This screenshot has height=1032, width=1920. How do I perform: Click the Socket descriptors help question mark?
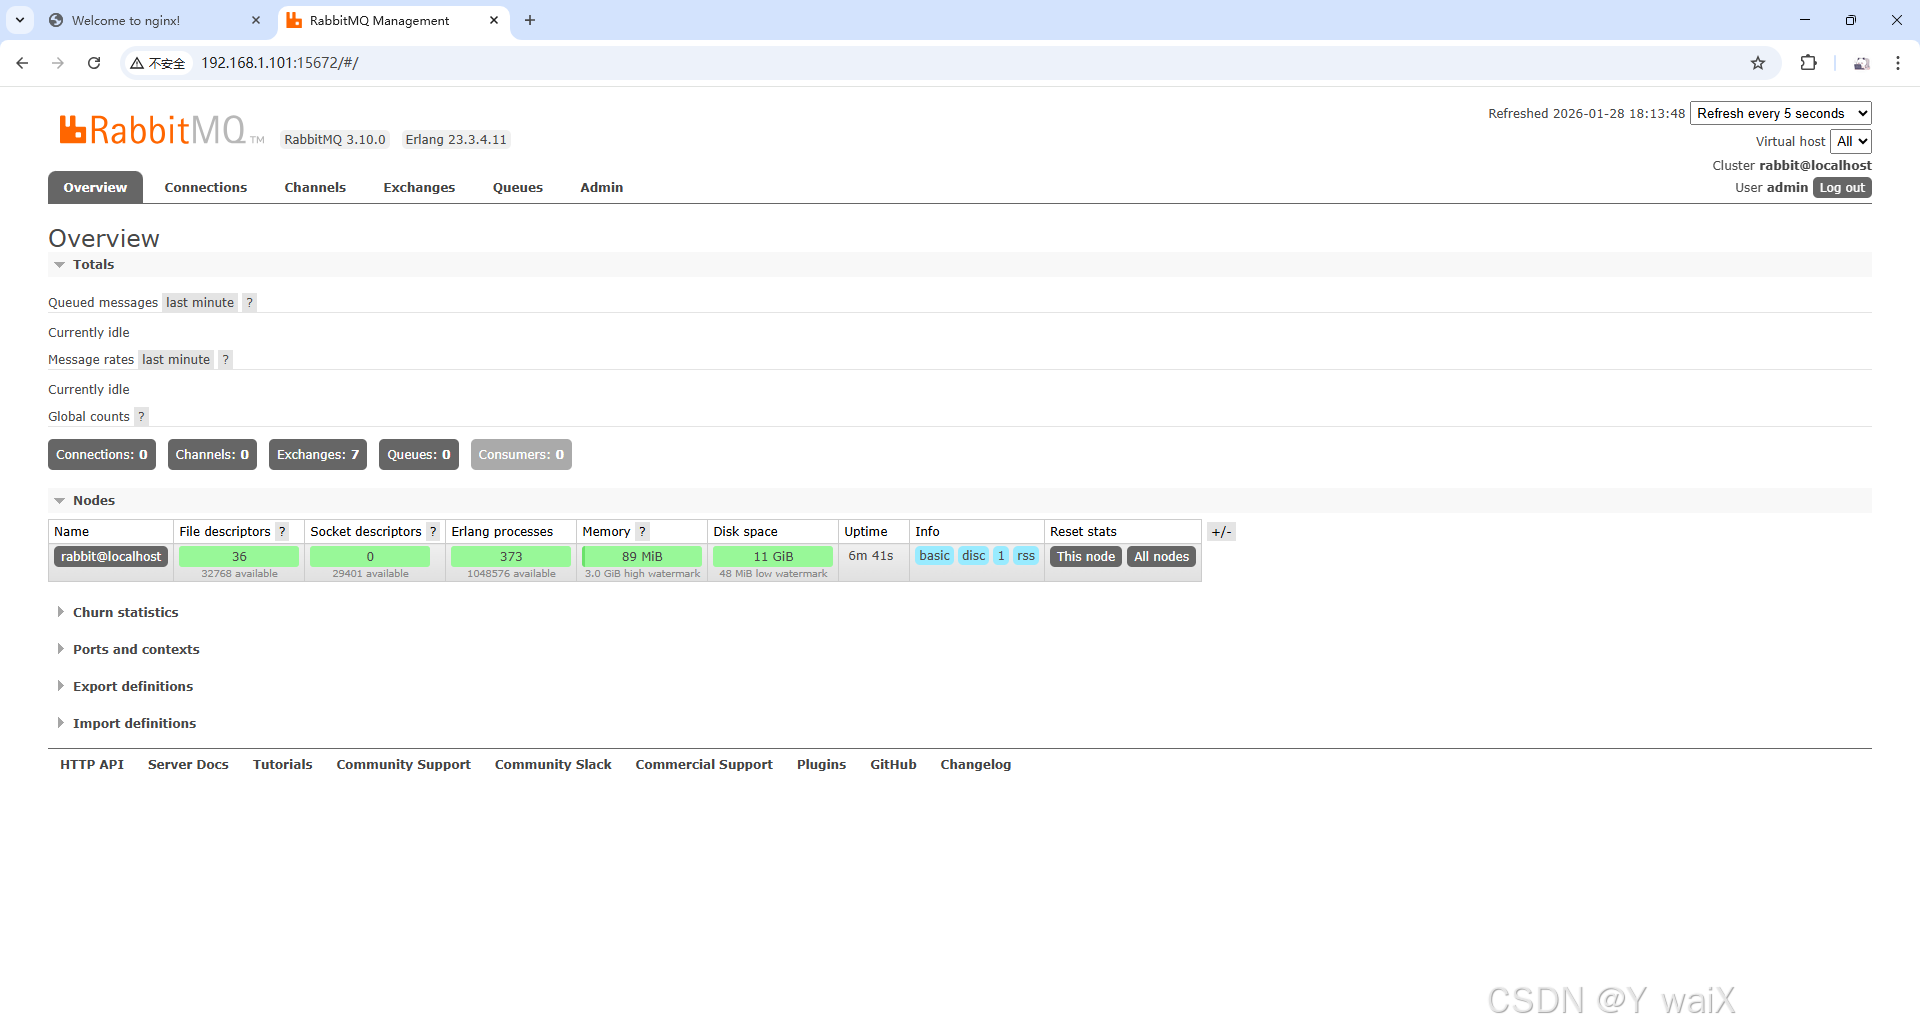point(433,532)
